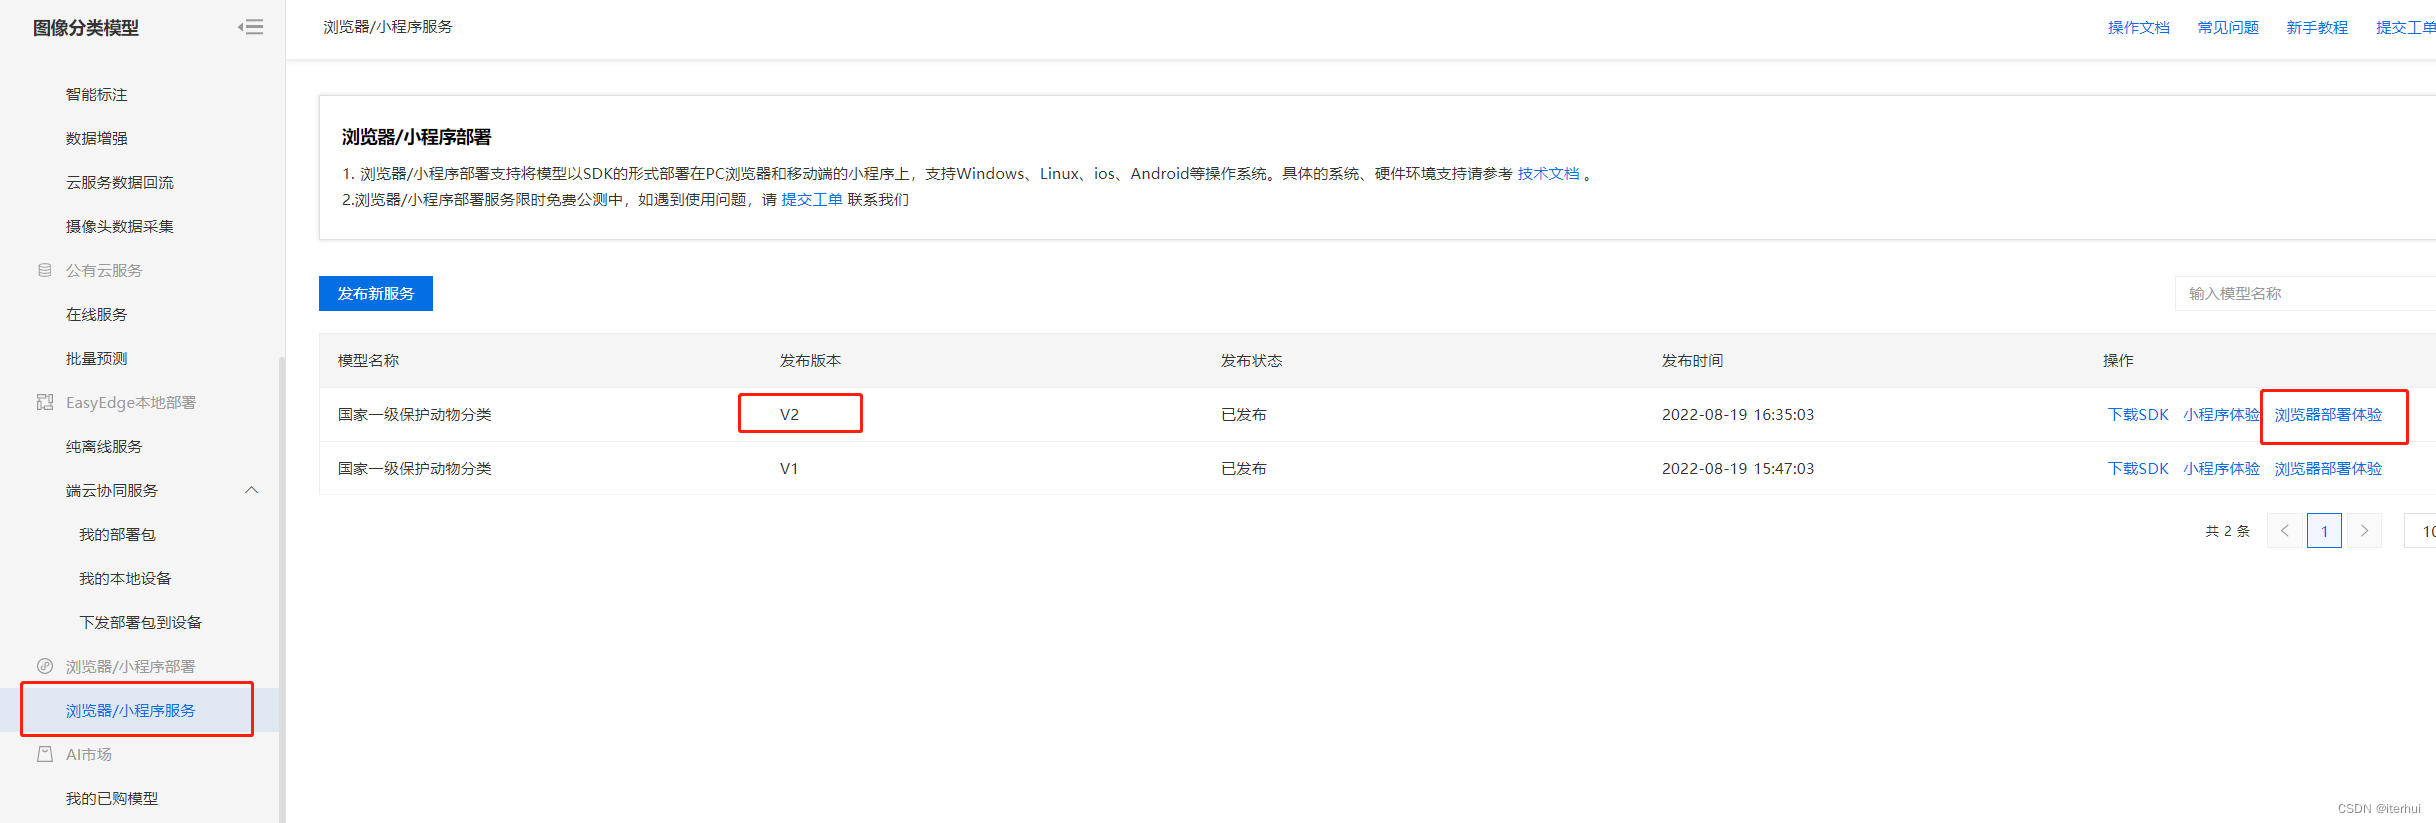Click the EasyEdge本地部署 section icon
Screen dimensions: 2436x823
pyautogui.click(x=45, y=402)
